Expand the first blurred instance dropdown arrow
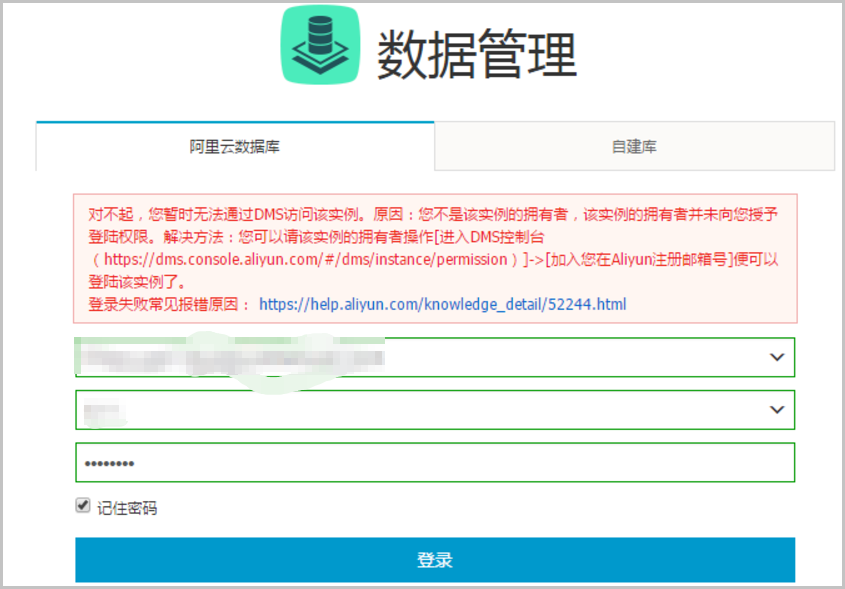This screenshot has height=589, width=845. 777,357
